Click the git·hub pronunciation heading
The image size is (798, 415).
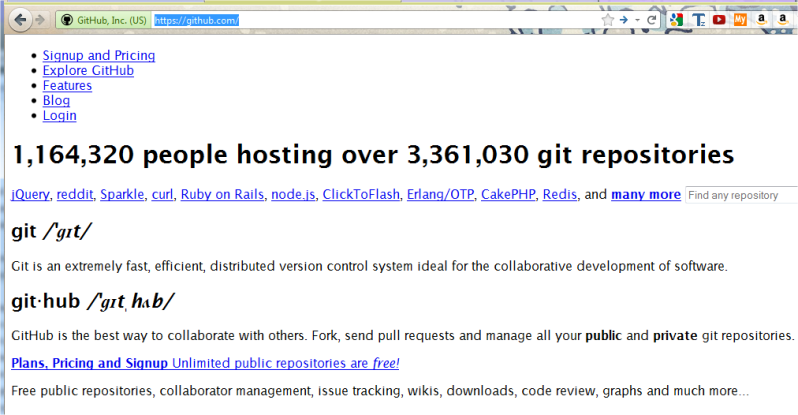click(92, 301)
